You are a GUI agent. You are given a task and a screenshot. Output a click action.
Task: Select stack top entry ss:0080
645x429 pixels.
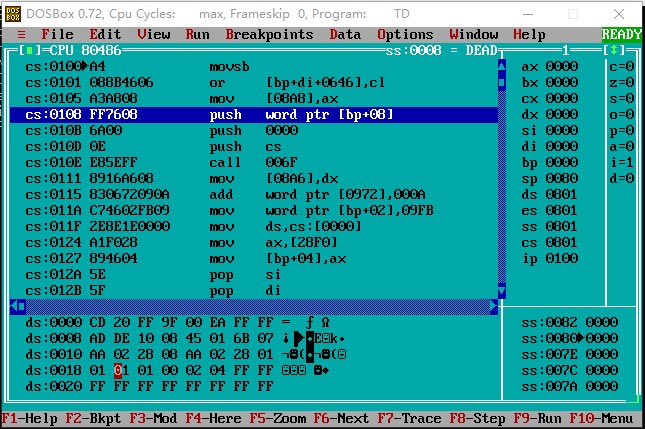570,338
